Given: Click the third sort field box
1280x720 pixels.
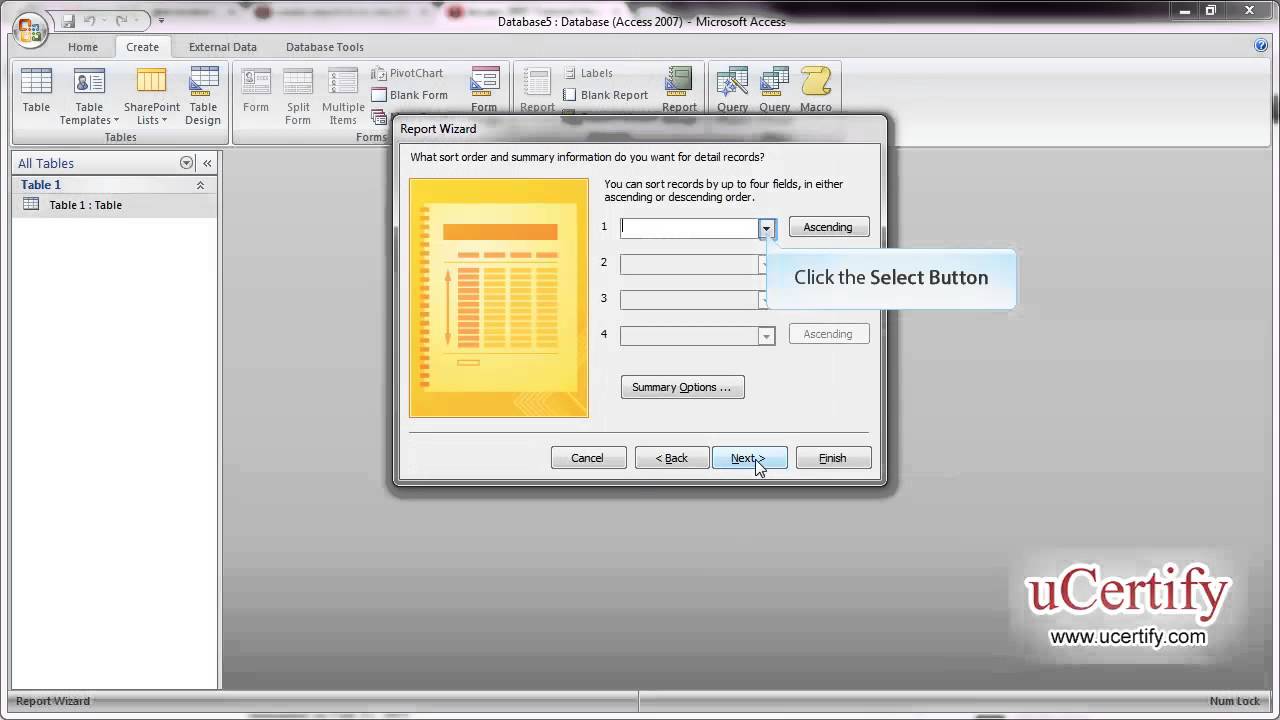Looking at the screenshot, I should coord(689,300).
